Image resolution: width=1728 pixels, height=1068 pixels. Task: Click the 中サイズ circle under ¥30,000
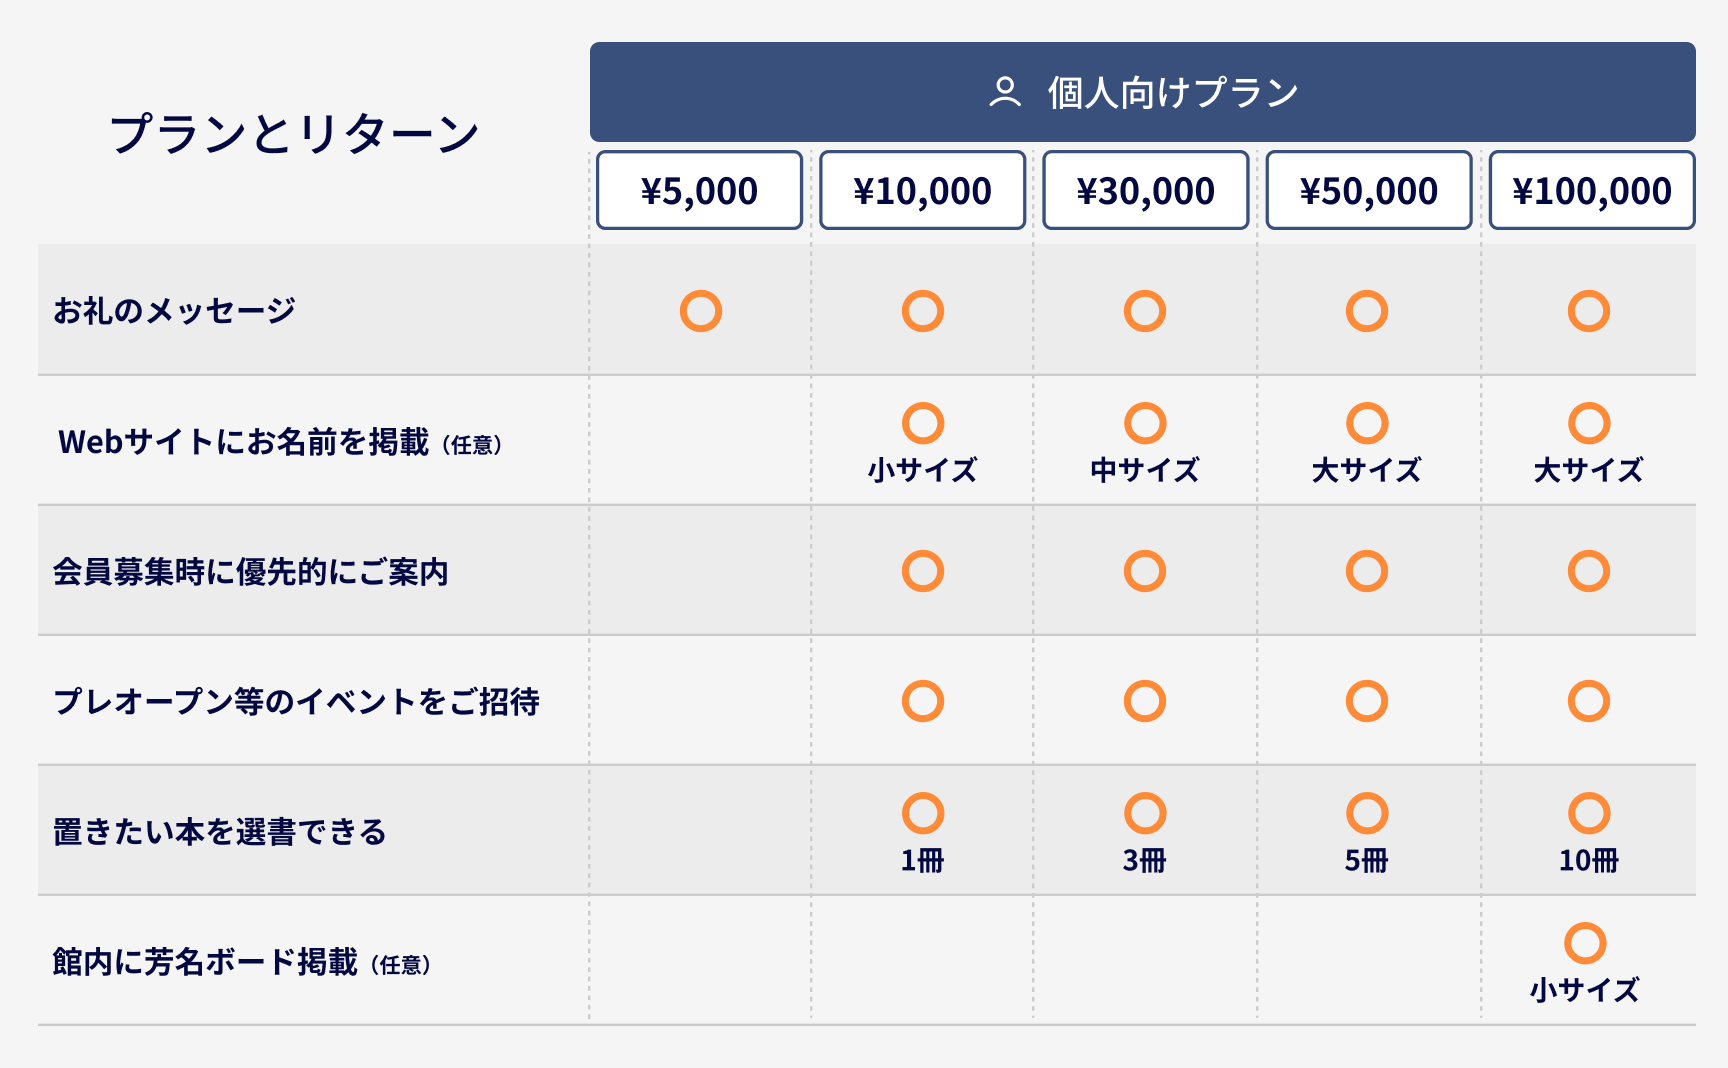(x=1144, y=423)
